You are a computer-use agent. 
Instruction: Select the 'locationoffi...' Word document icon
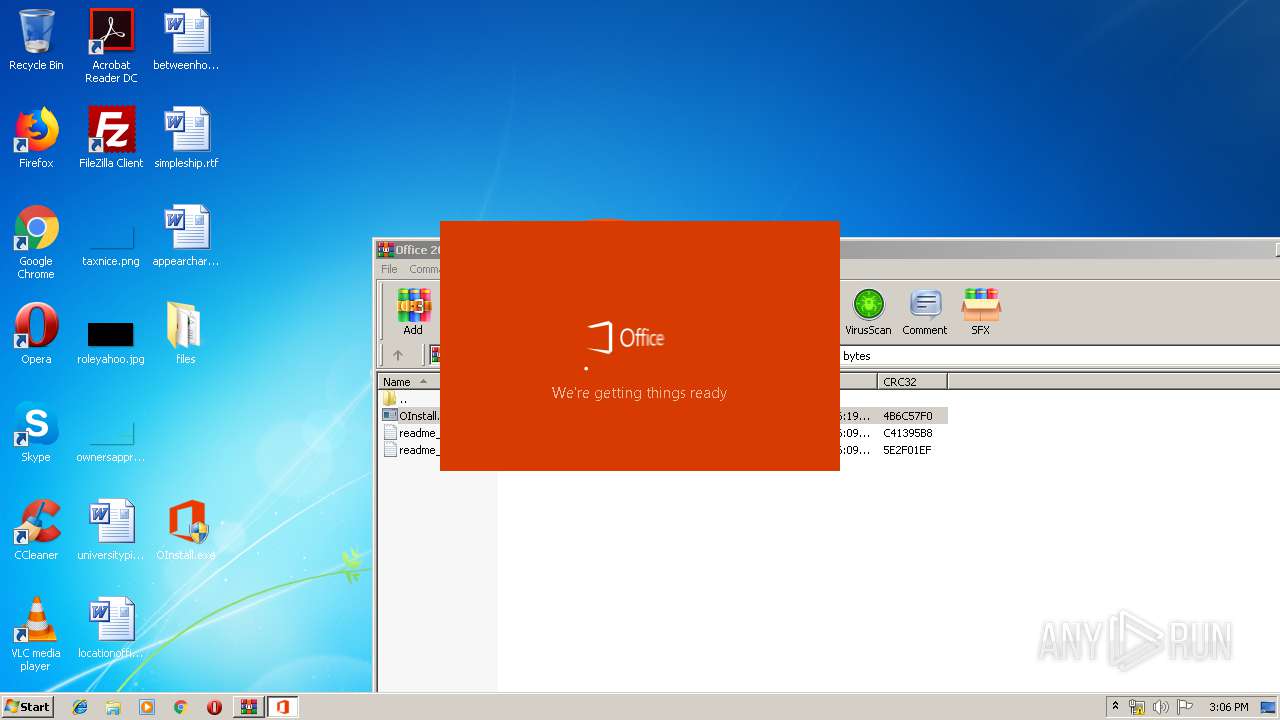(x=111, y=628)
